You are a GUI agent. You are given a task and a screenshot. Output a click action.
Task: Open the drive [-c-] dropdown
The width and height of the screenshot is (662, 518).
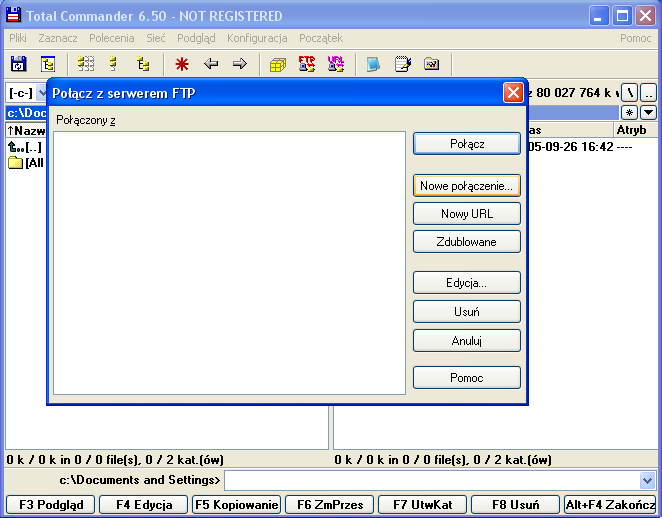click(26, 92)
